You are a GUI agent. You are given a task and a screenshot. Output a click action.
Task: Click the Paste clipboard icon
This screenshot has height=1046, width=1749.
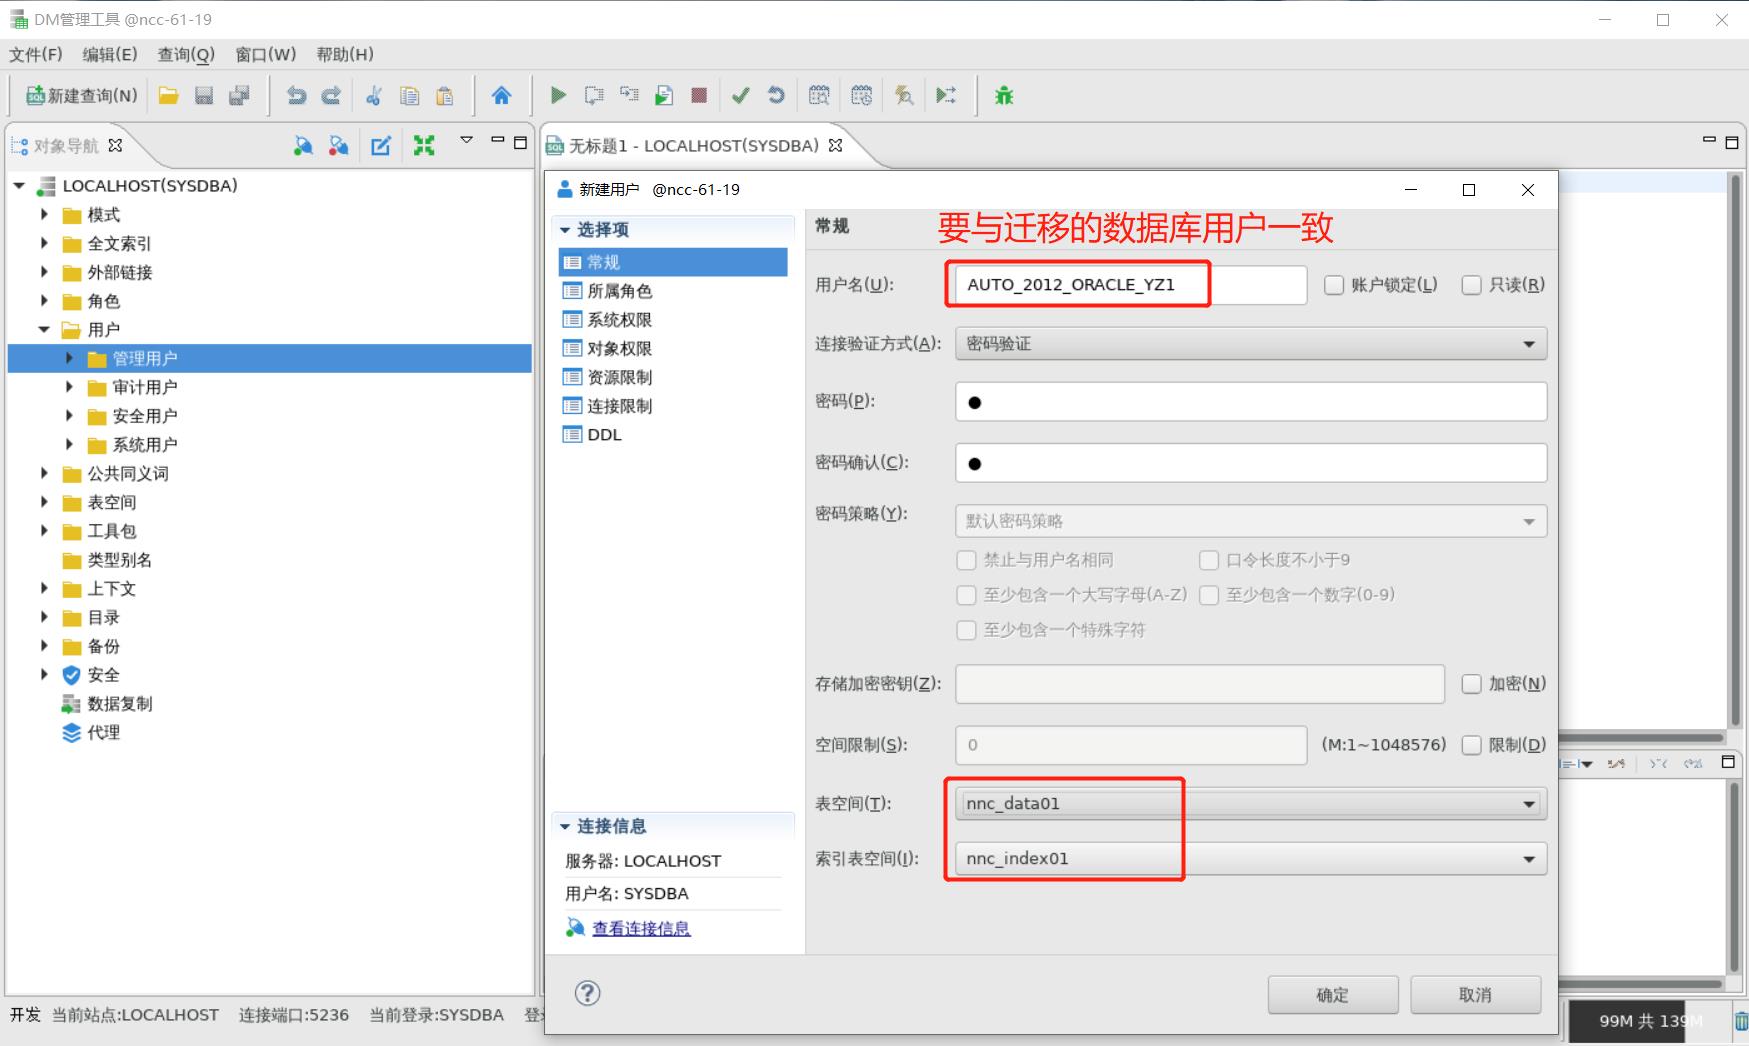(445, 96)
